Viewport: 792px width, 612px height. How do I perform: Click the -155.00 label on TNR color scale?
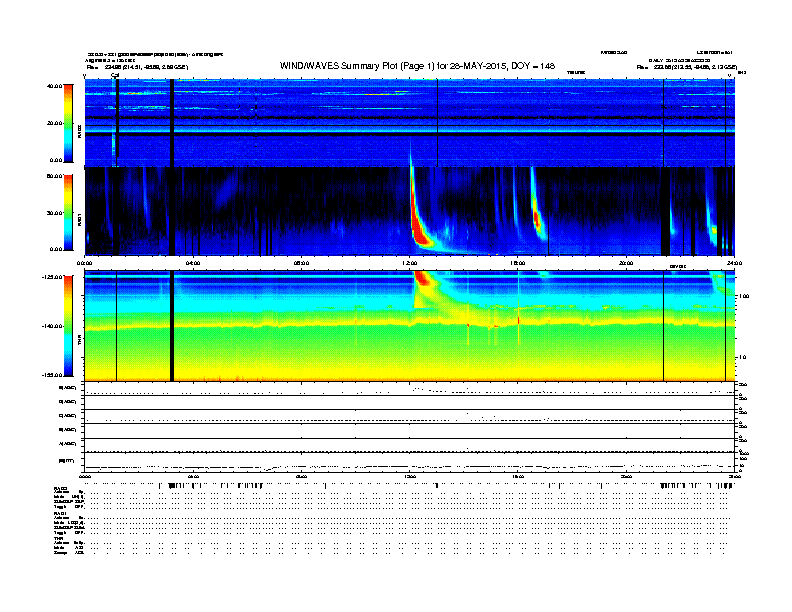click(x=52, y=375)
